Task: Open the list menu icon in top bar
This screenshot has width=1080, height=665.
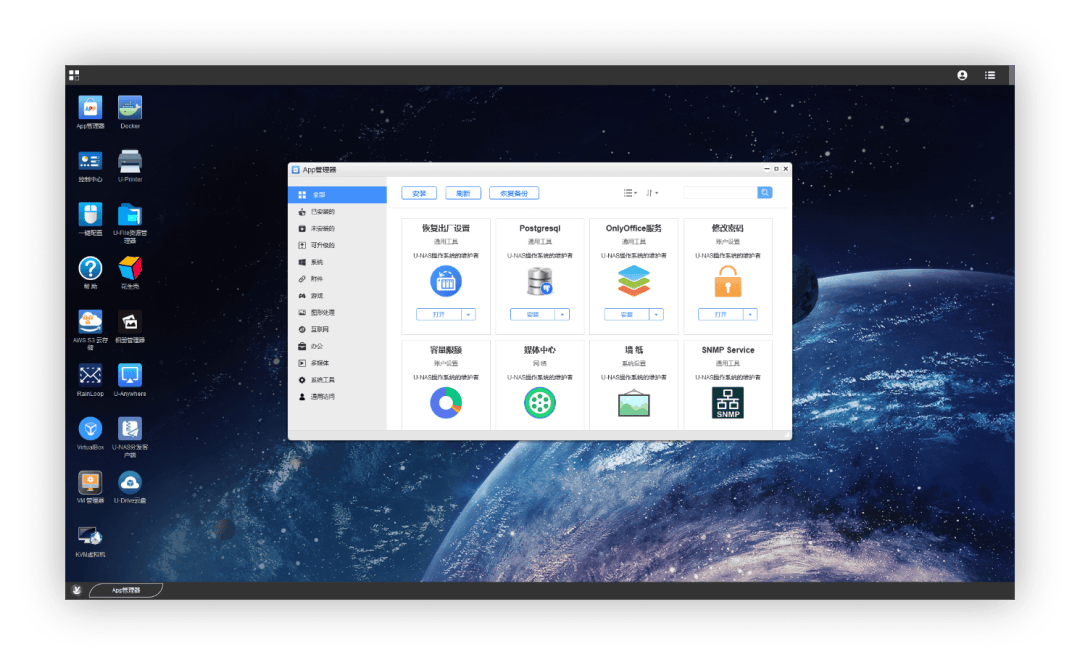Action: pyautogui.click(x=990, y=75)
